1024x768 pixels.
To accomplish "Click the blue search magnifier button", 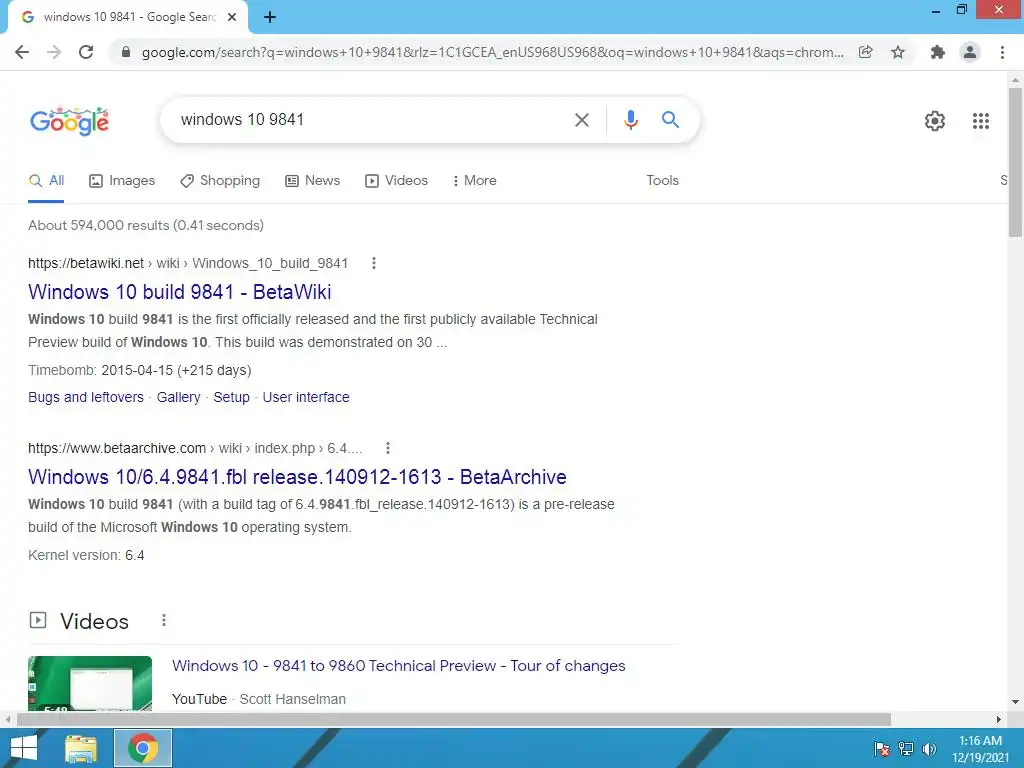I will point(670,120).
